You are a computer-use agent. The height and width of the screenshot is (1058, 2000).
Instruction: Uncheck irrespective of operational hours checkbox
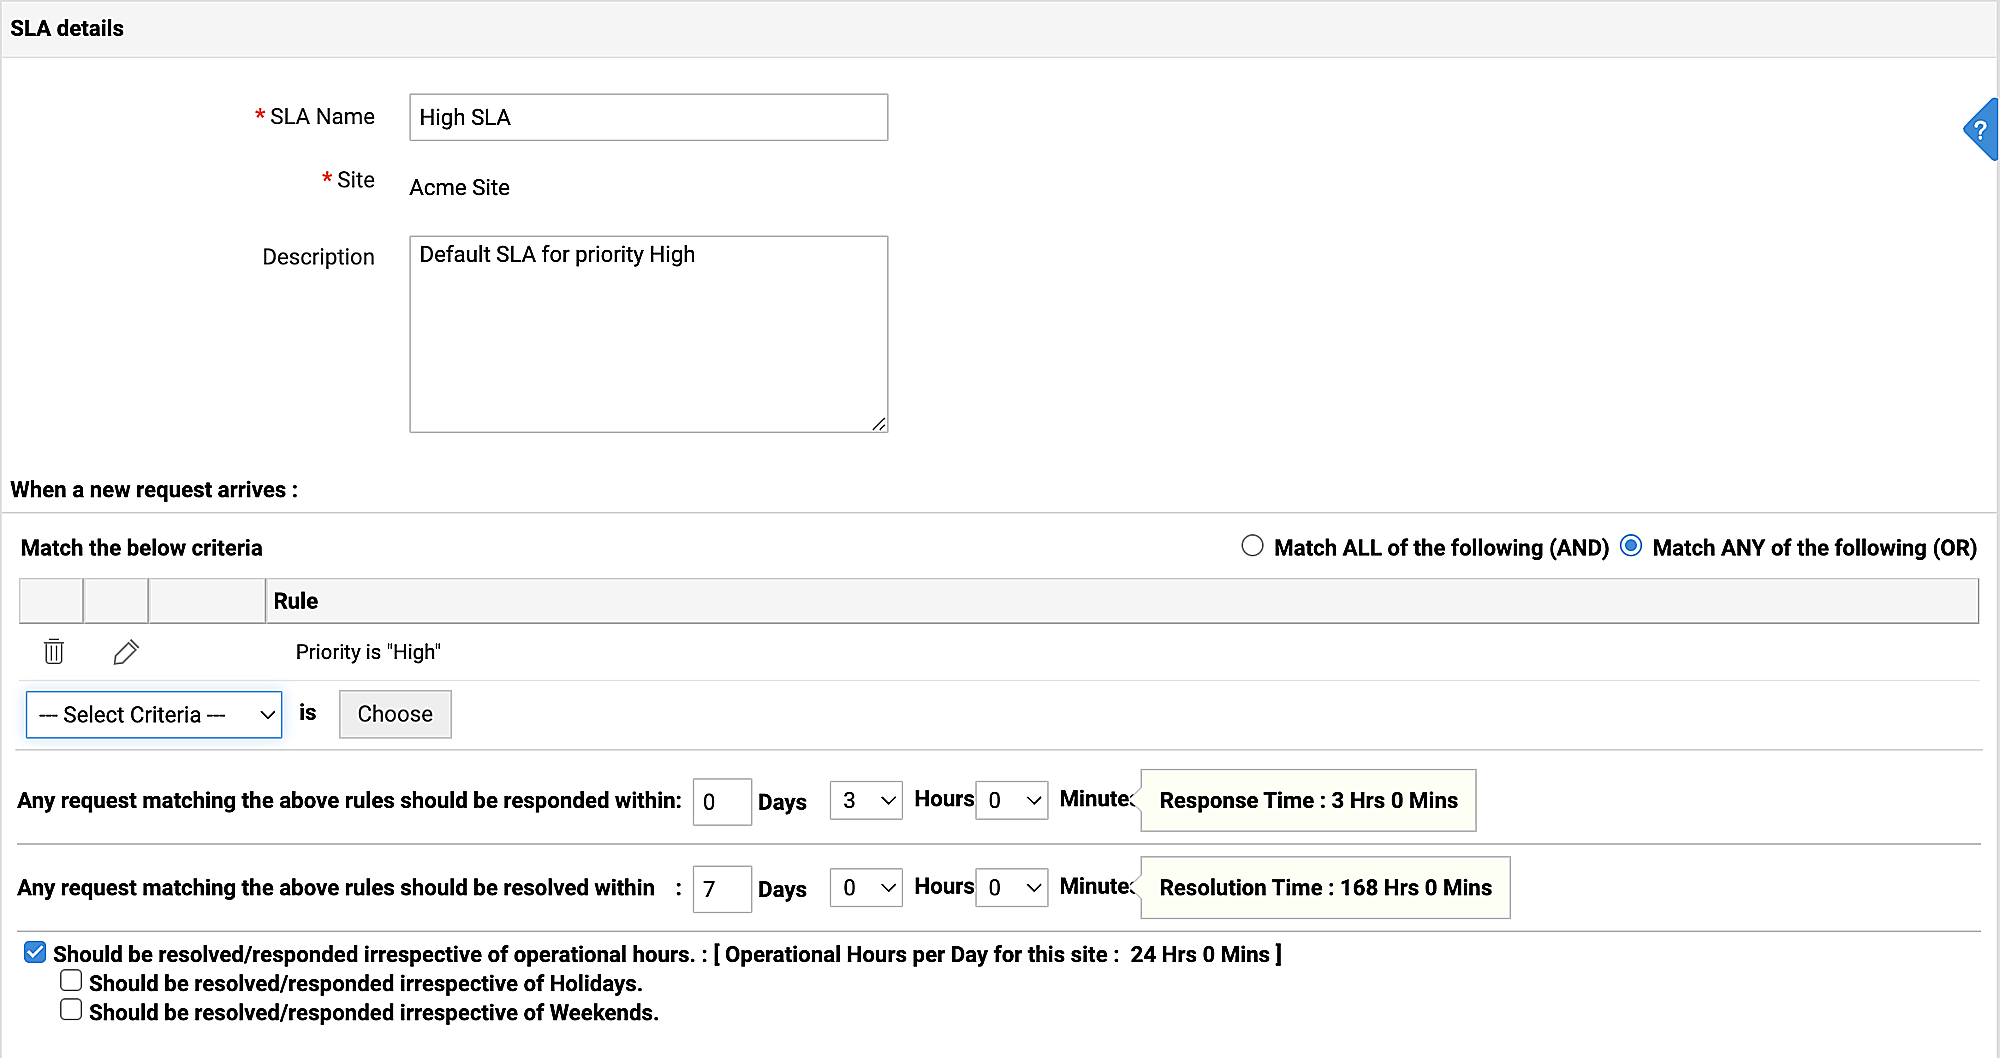pyautogui.click(x=35, y=952)
